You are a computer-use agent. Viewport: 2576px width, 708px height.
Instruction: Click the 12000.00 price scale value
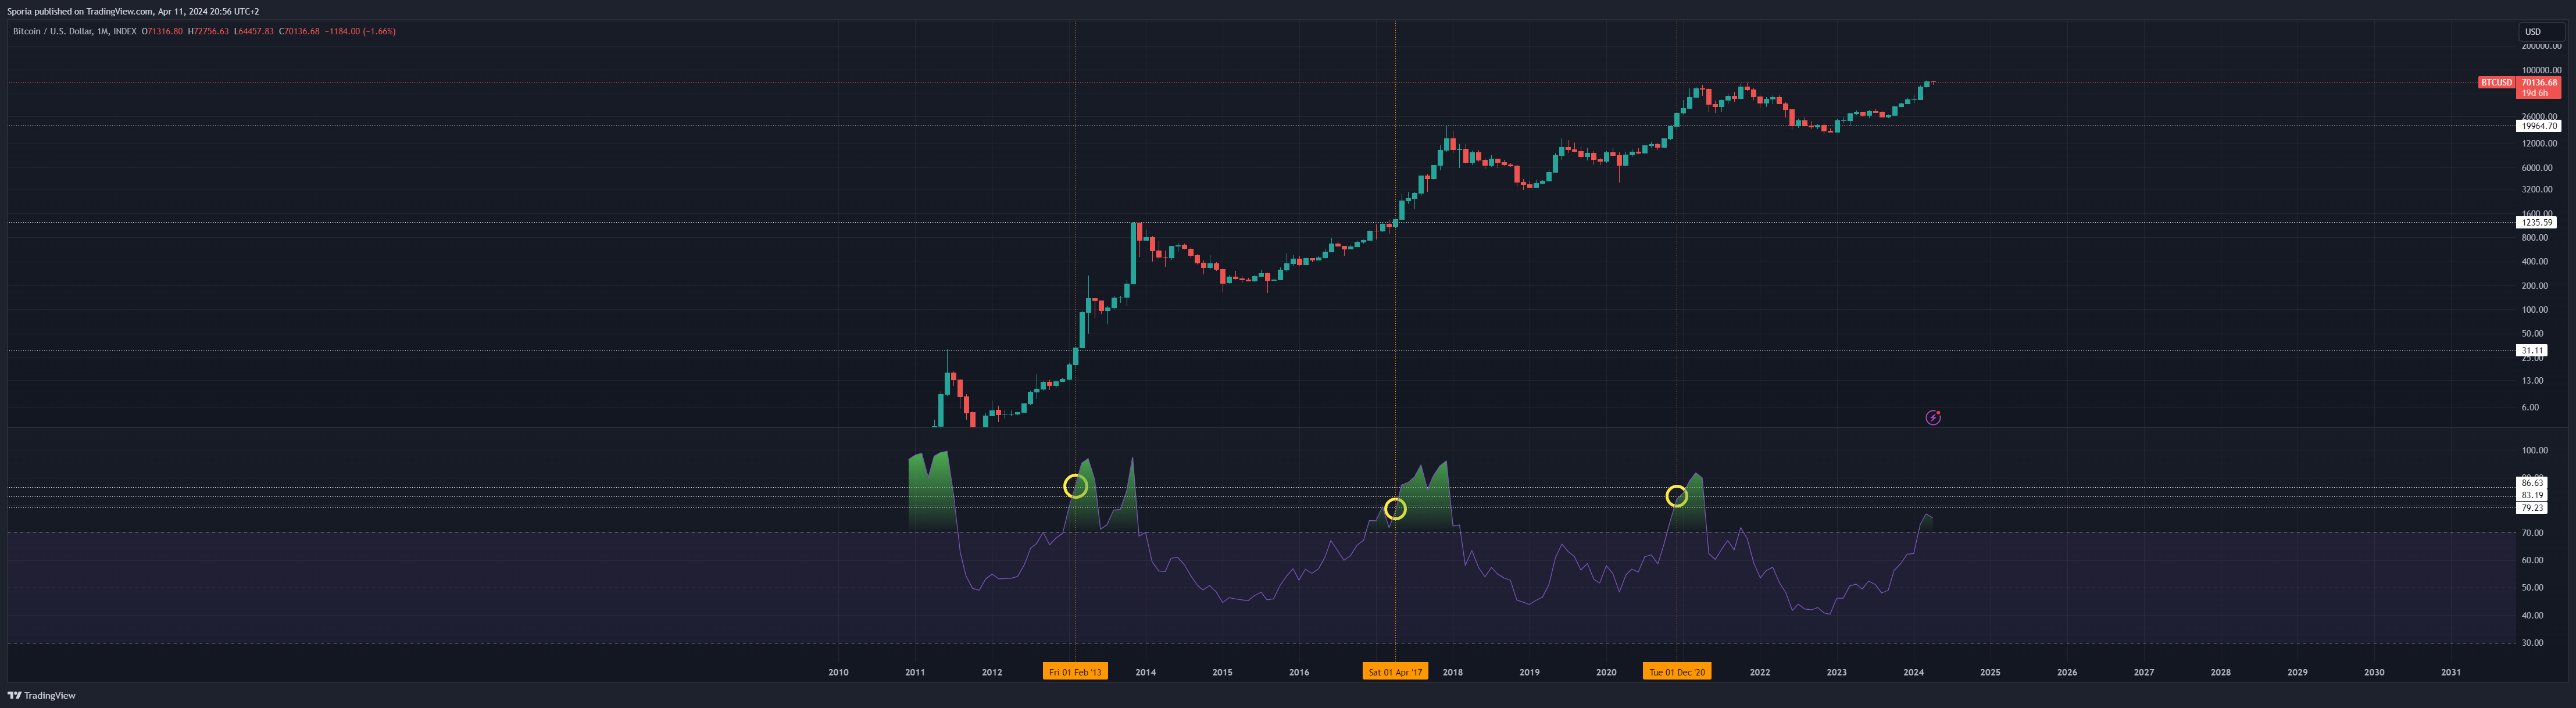click(x=2539, y=143)
